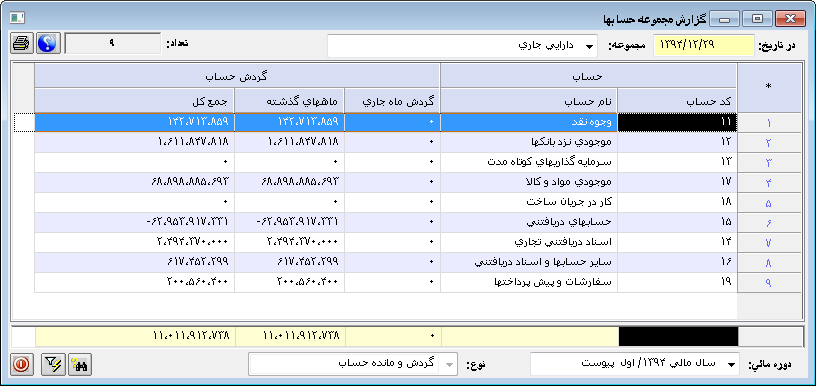Select account name موجودي مواد و کالا
This screenshot has height=386, width=816.
coord(529,183)
